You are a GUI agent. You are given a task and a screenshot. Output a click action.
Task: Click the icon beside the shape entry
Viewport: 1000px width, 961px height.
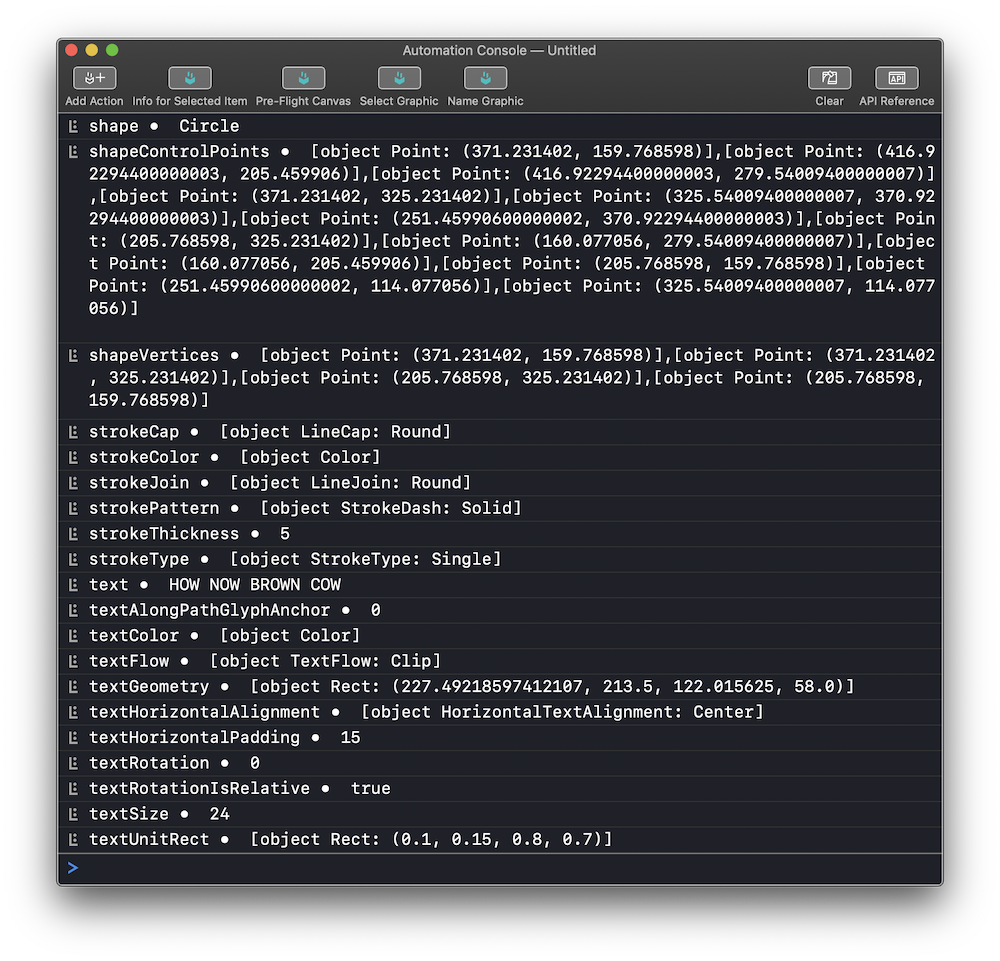point(73,127)
